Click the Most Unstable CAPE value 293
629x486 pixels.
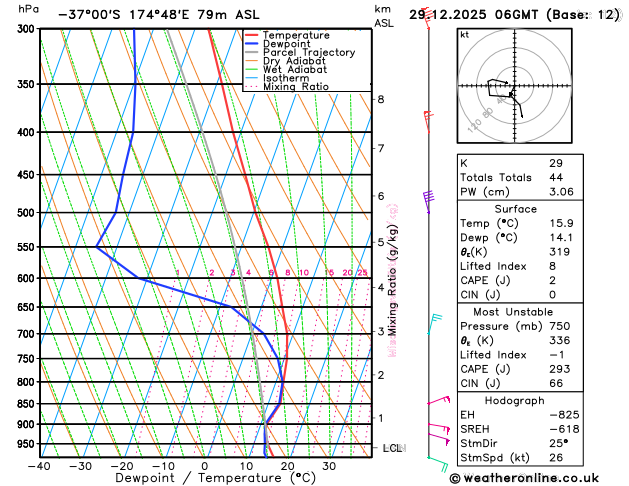tap(560, 369)
